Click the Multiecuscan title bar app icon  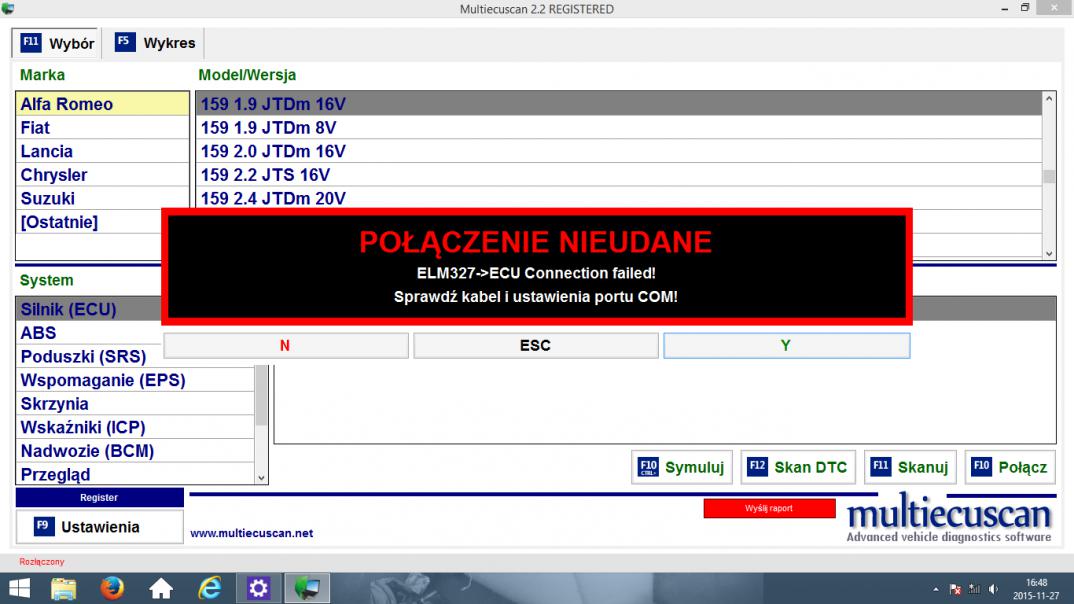click(x=8, y=8)
